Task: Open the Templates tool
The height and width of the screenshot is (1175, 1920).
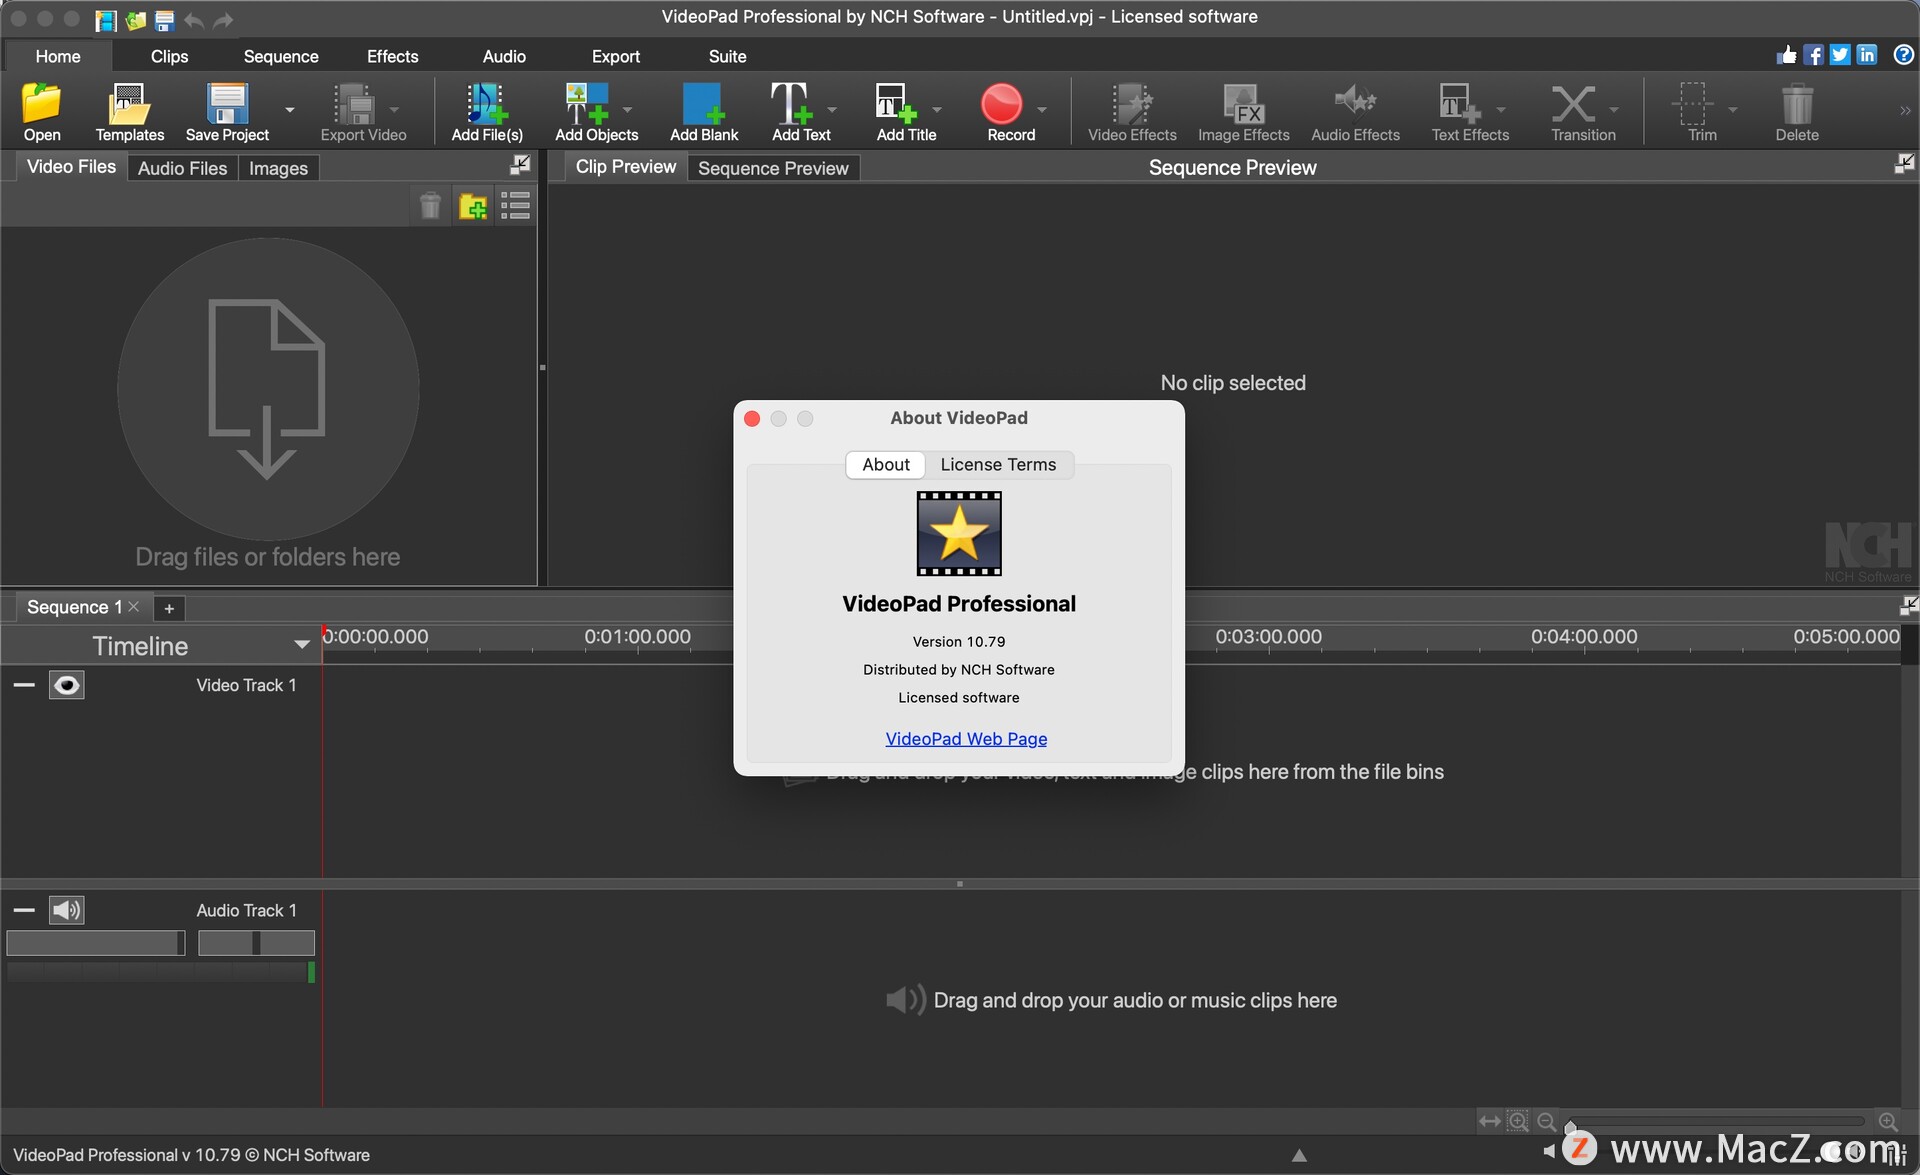Action: pyautogui.click(x=129, y=112)
